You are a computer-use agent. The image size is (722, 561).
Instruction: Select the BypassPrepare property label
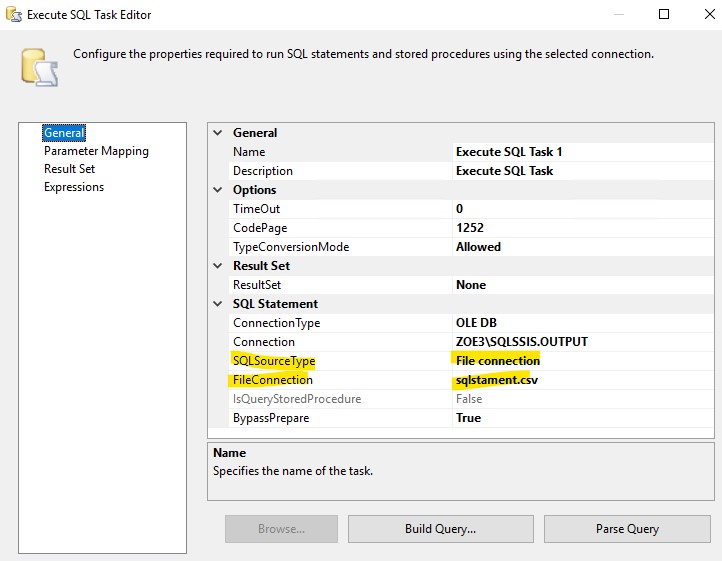[271, 418]
